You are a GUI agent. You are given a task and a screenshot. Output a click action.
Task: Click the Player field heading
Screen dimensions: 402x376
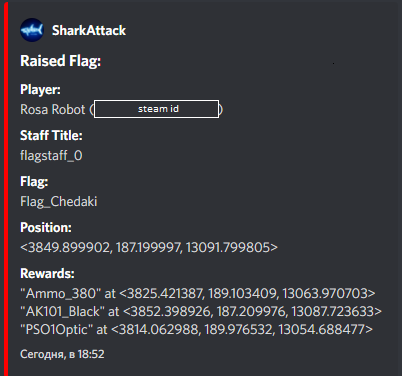click(x=40, y=90)
